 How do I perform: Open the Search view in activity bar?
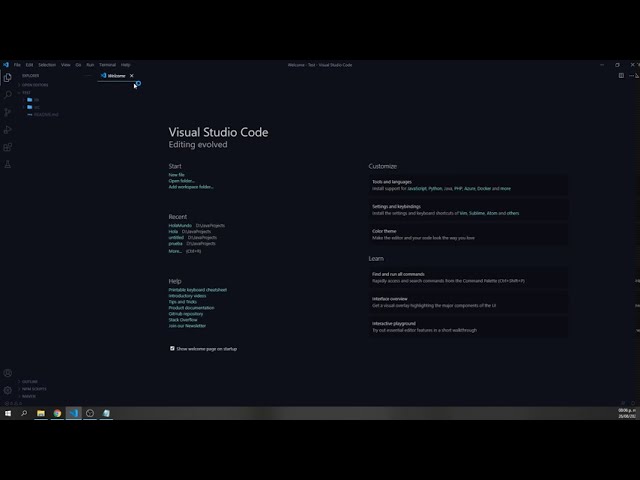coord(7,95)
